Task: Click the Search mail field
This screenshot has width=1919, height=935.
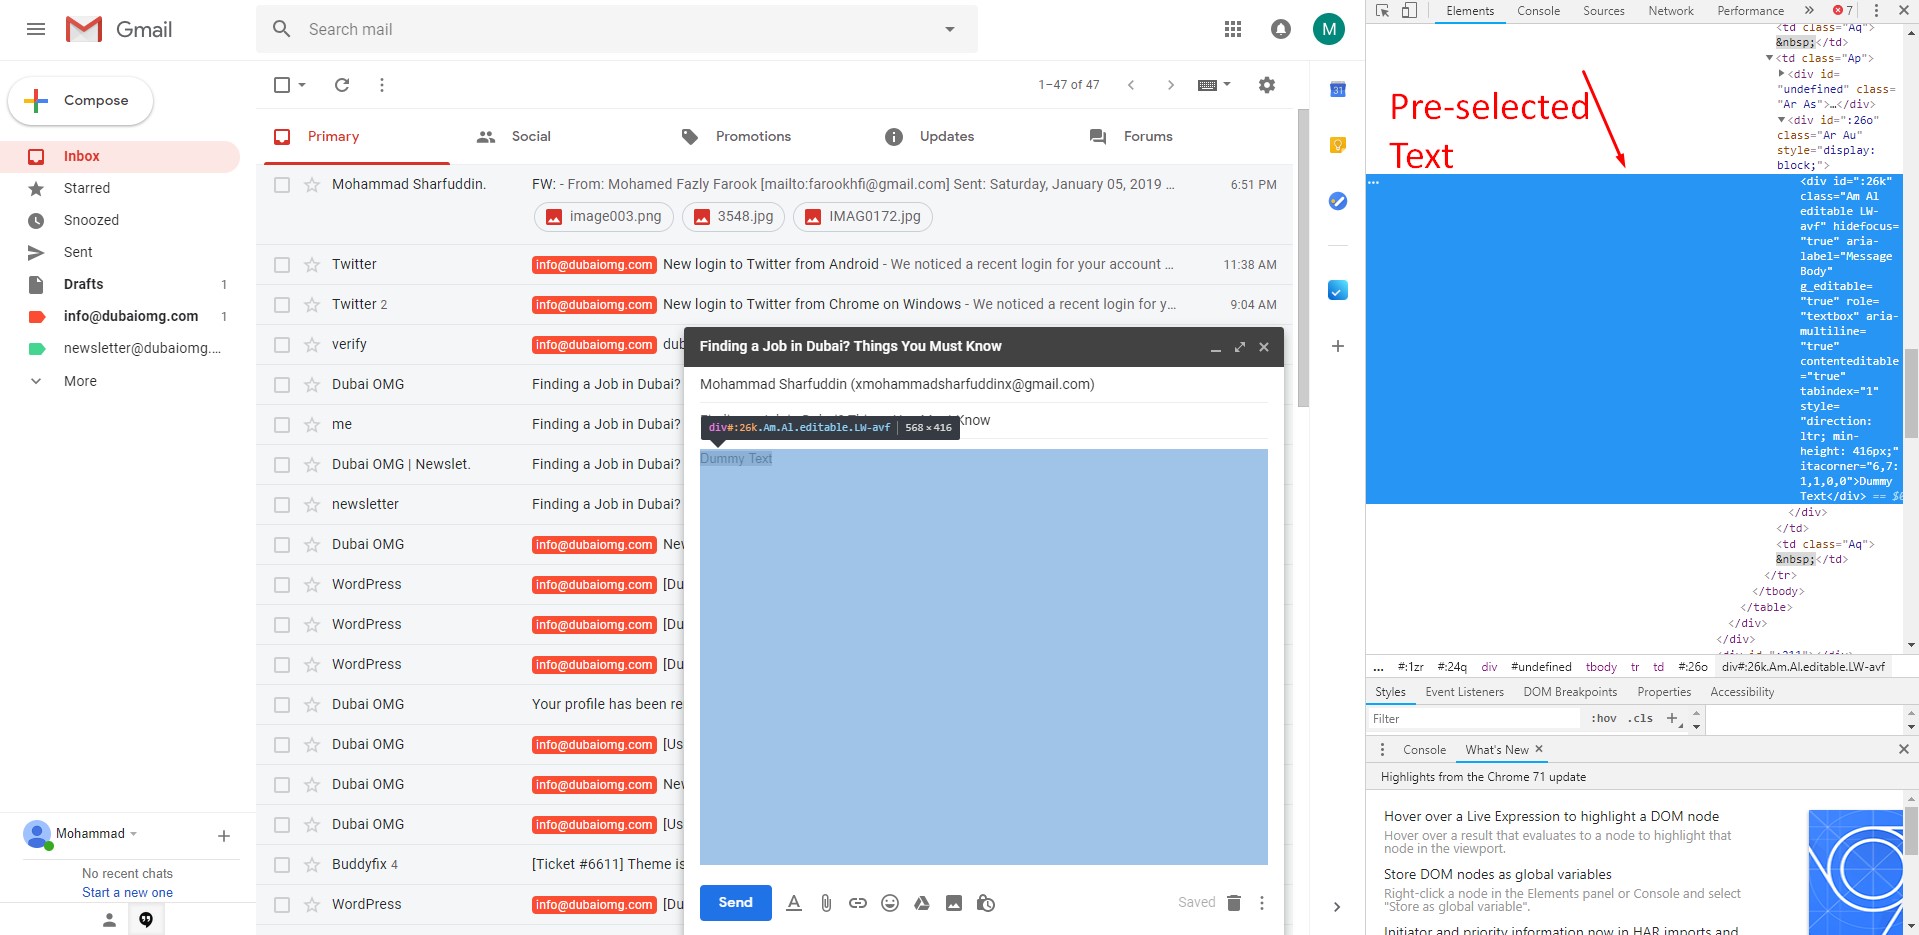Action: (618, 29)
